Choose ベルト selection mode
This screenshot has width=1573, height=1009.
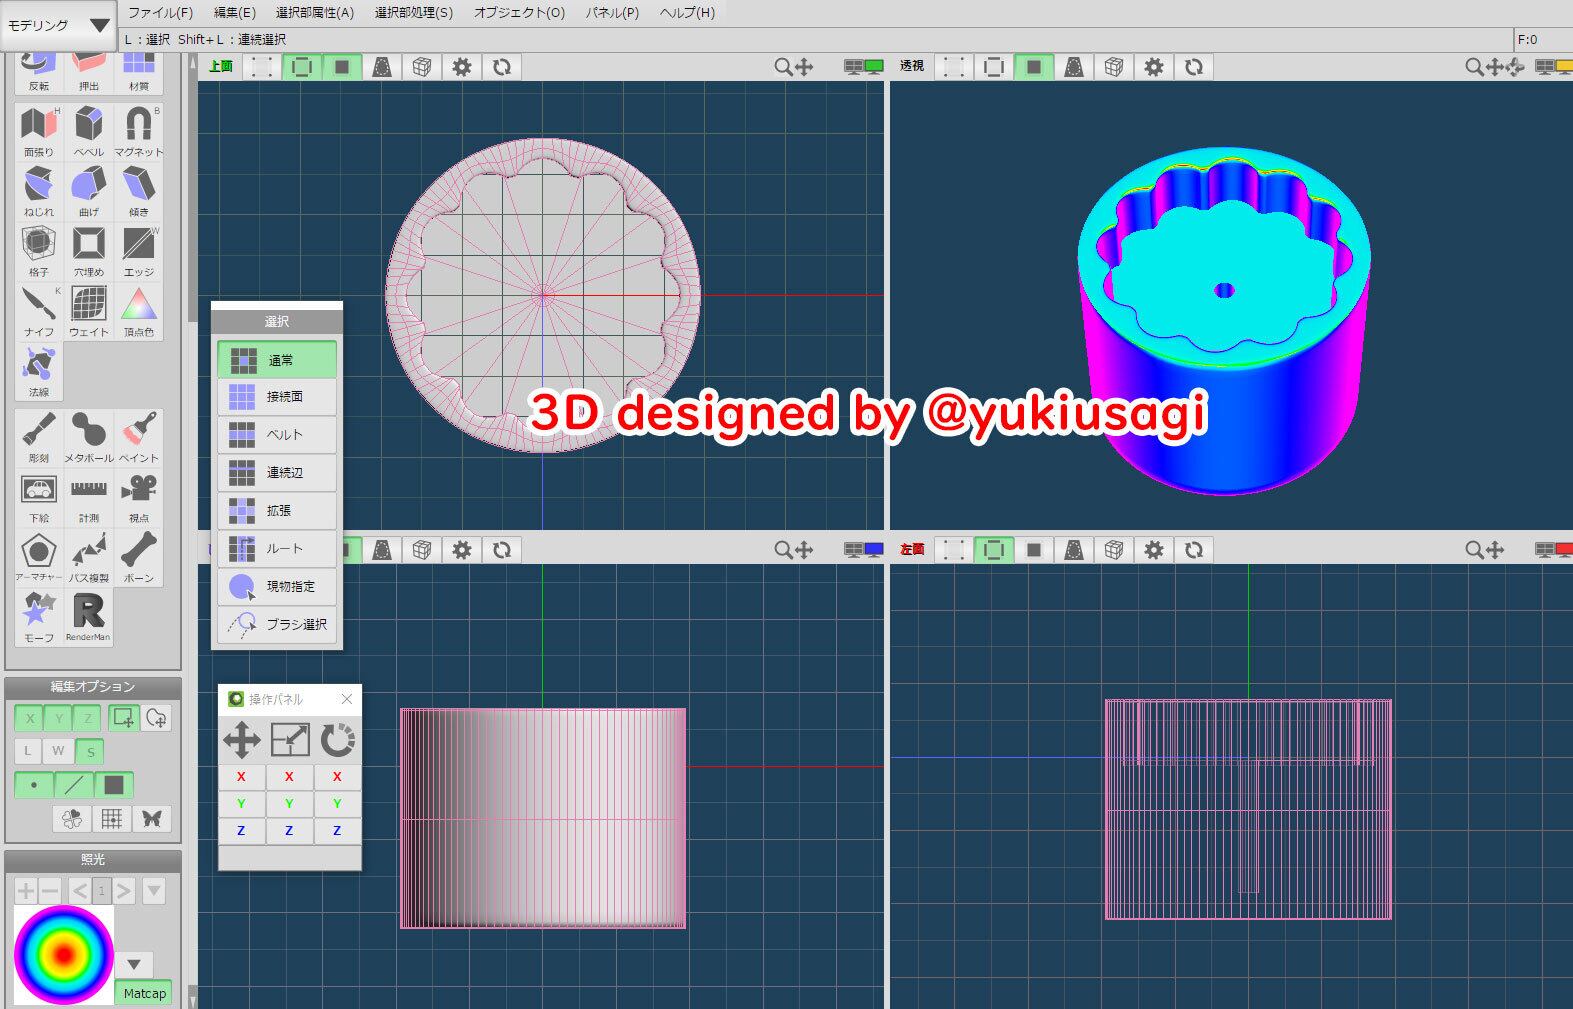277,435
